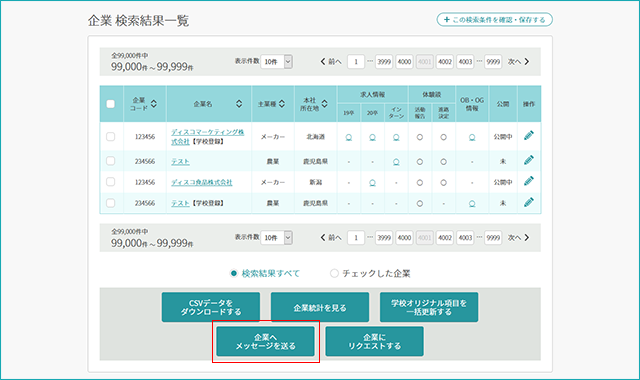Open ディスコマーケティング株式会社 company link
Screen dimensions: 640x380
coord(207,136)
